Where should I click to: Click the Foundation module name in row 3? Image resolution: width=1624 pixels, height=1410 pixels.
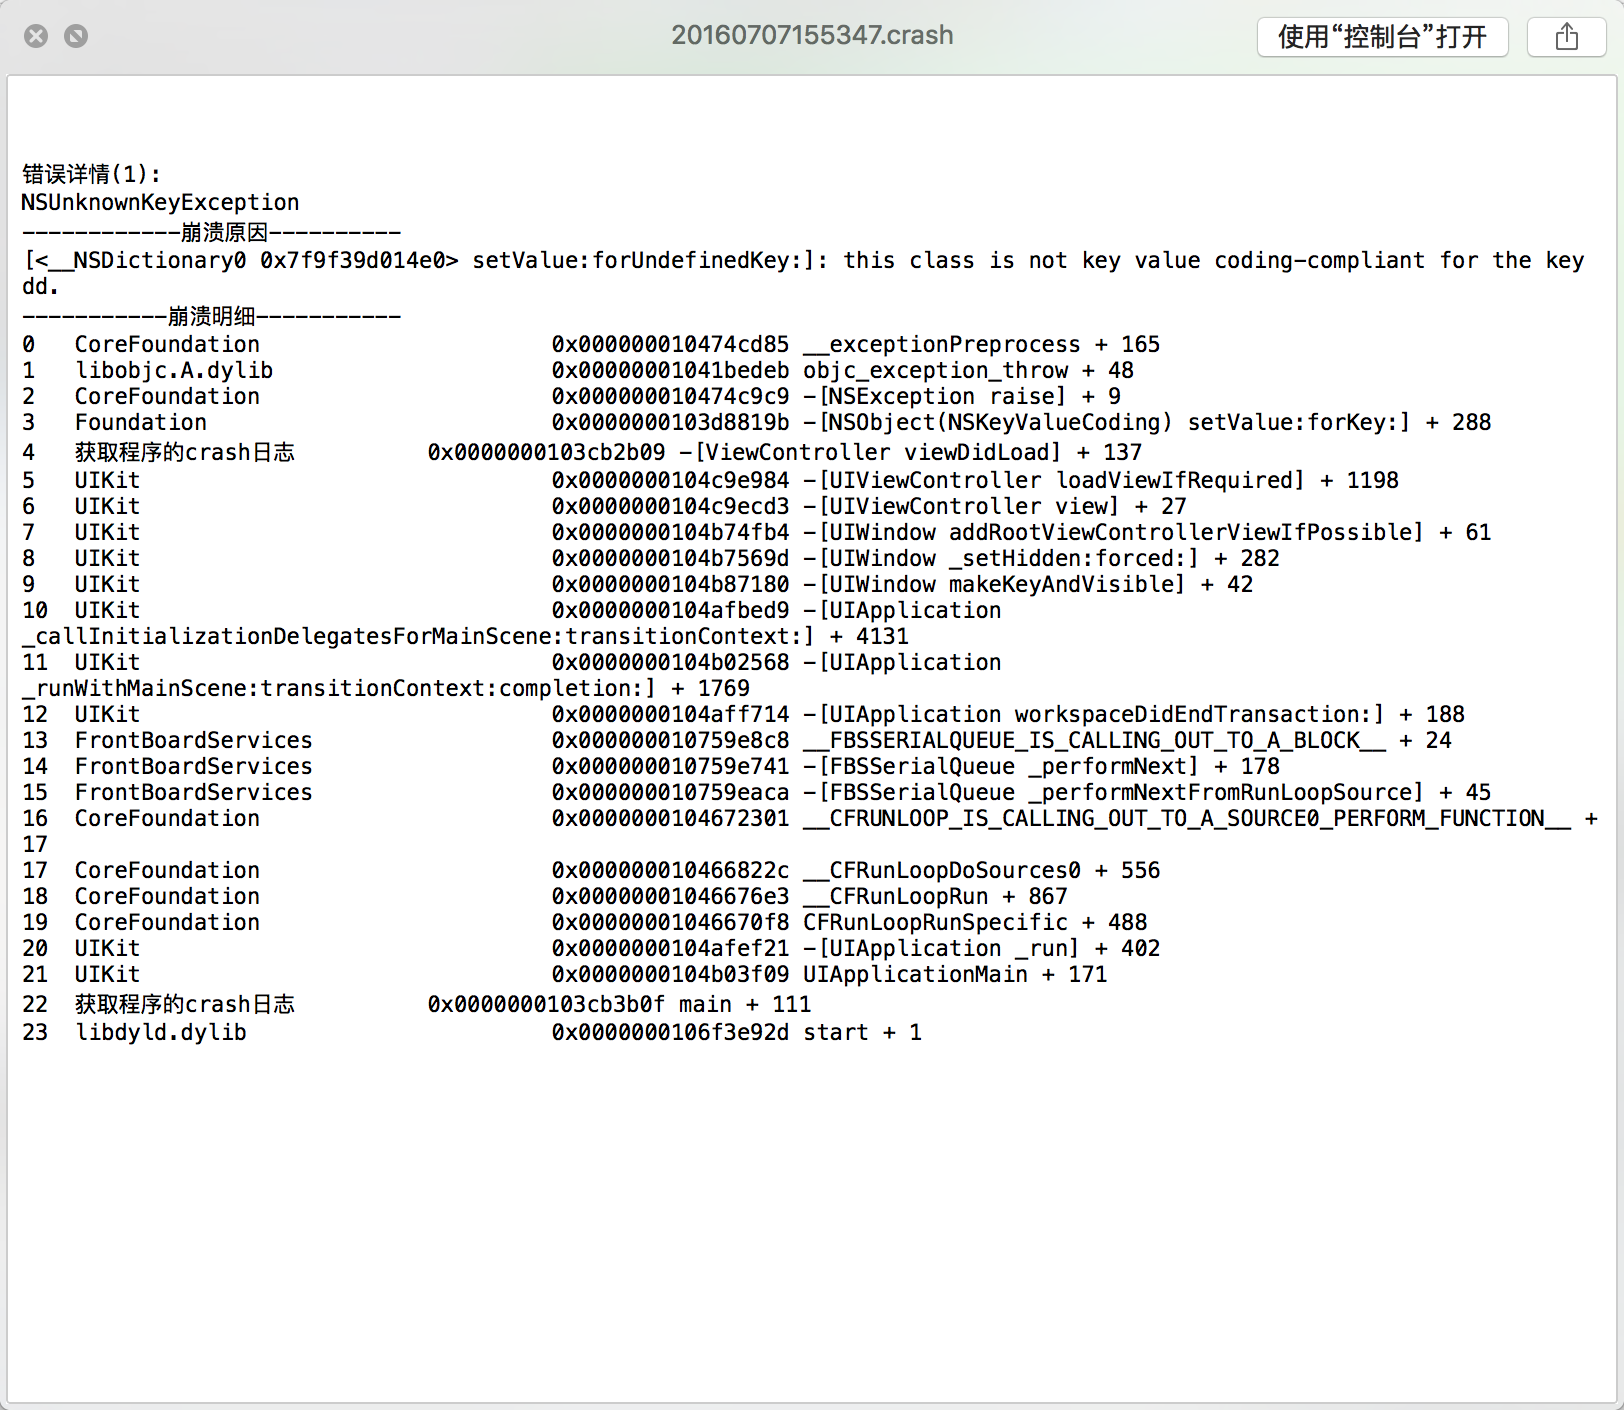coord(141,422)
